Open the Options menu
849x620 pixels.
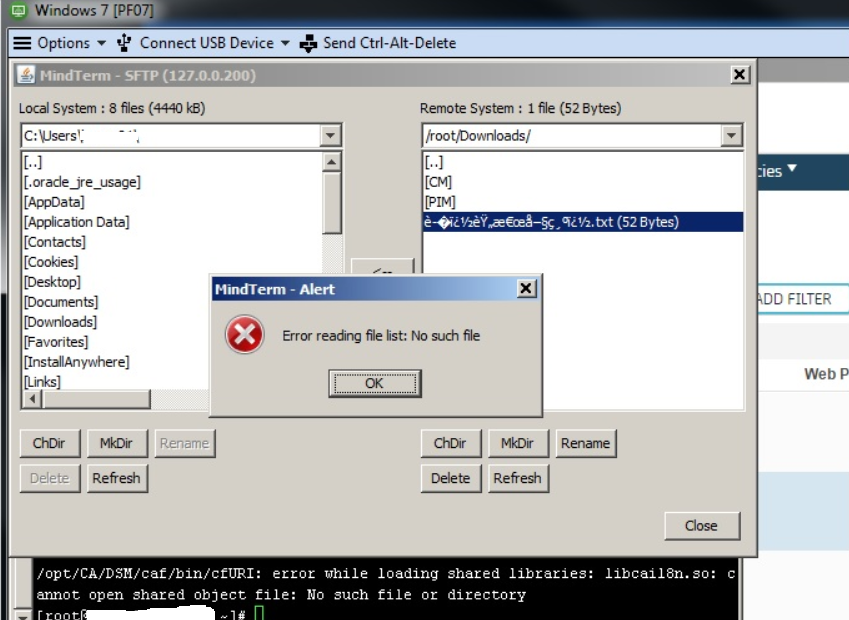click(x=59, y=43)
